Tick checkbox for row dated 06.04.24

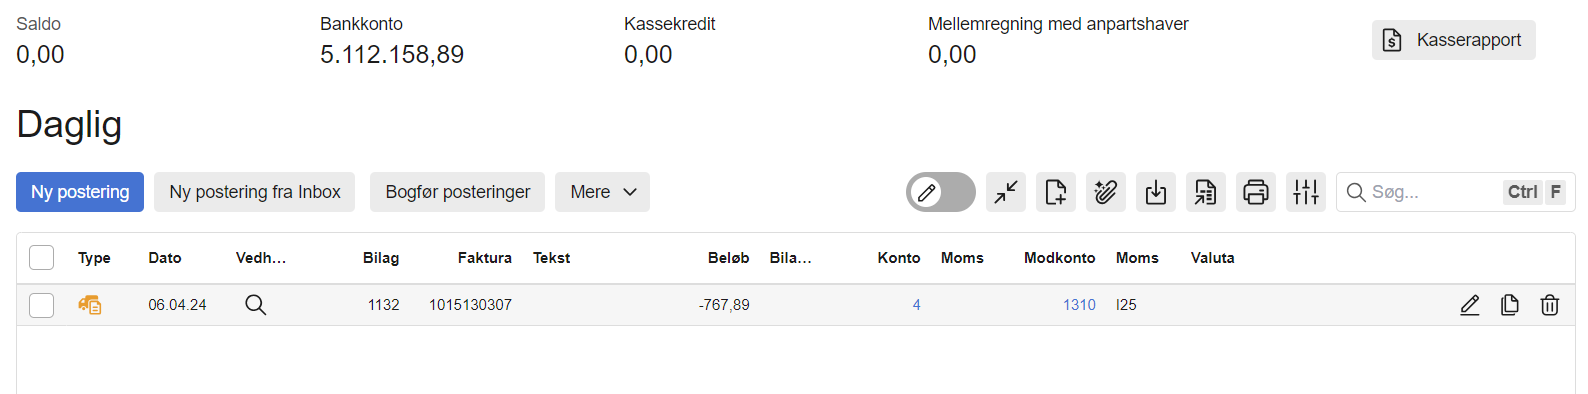pos(42,305)
